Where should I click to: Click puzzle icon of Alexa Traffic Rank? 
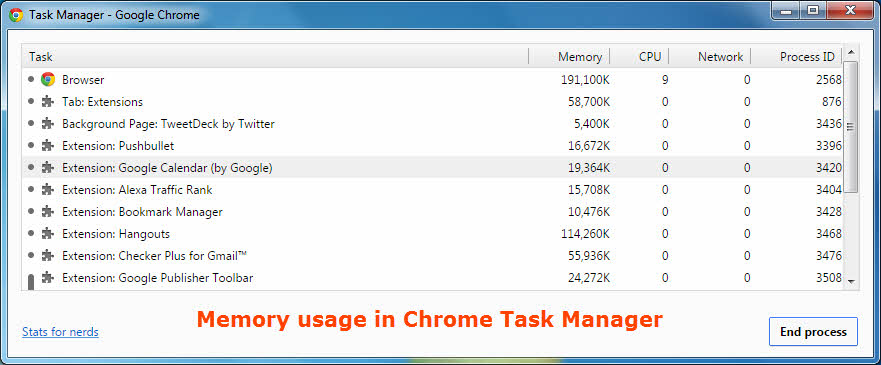pyautogui.click(x=48, y=190)
